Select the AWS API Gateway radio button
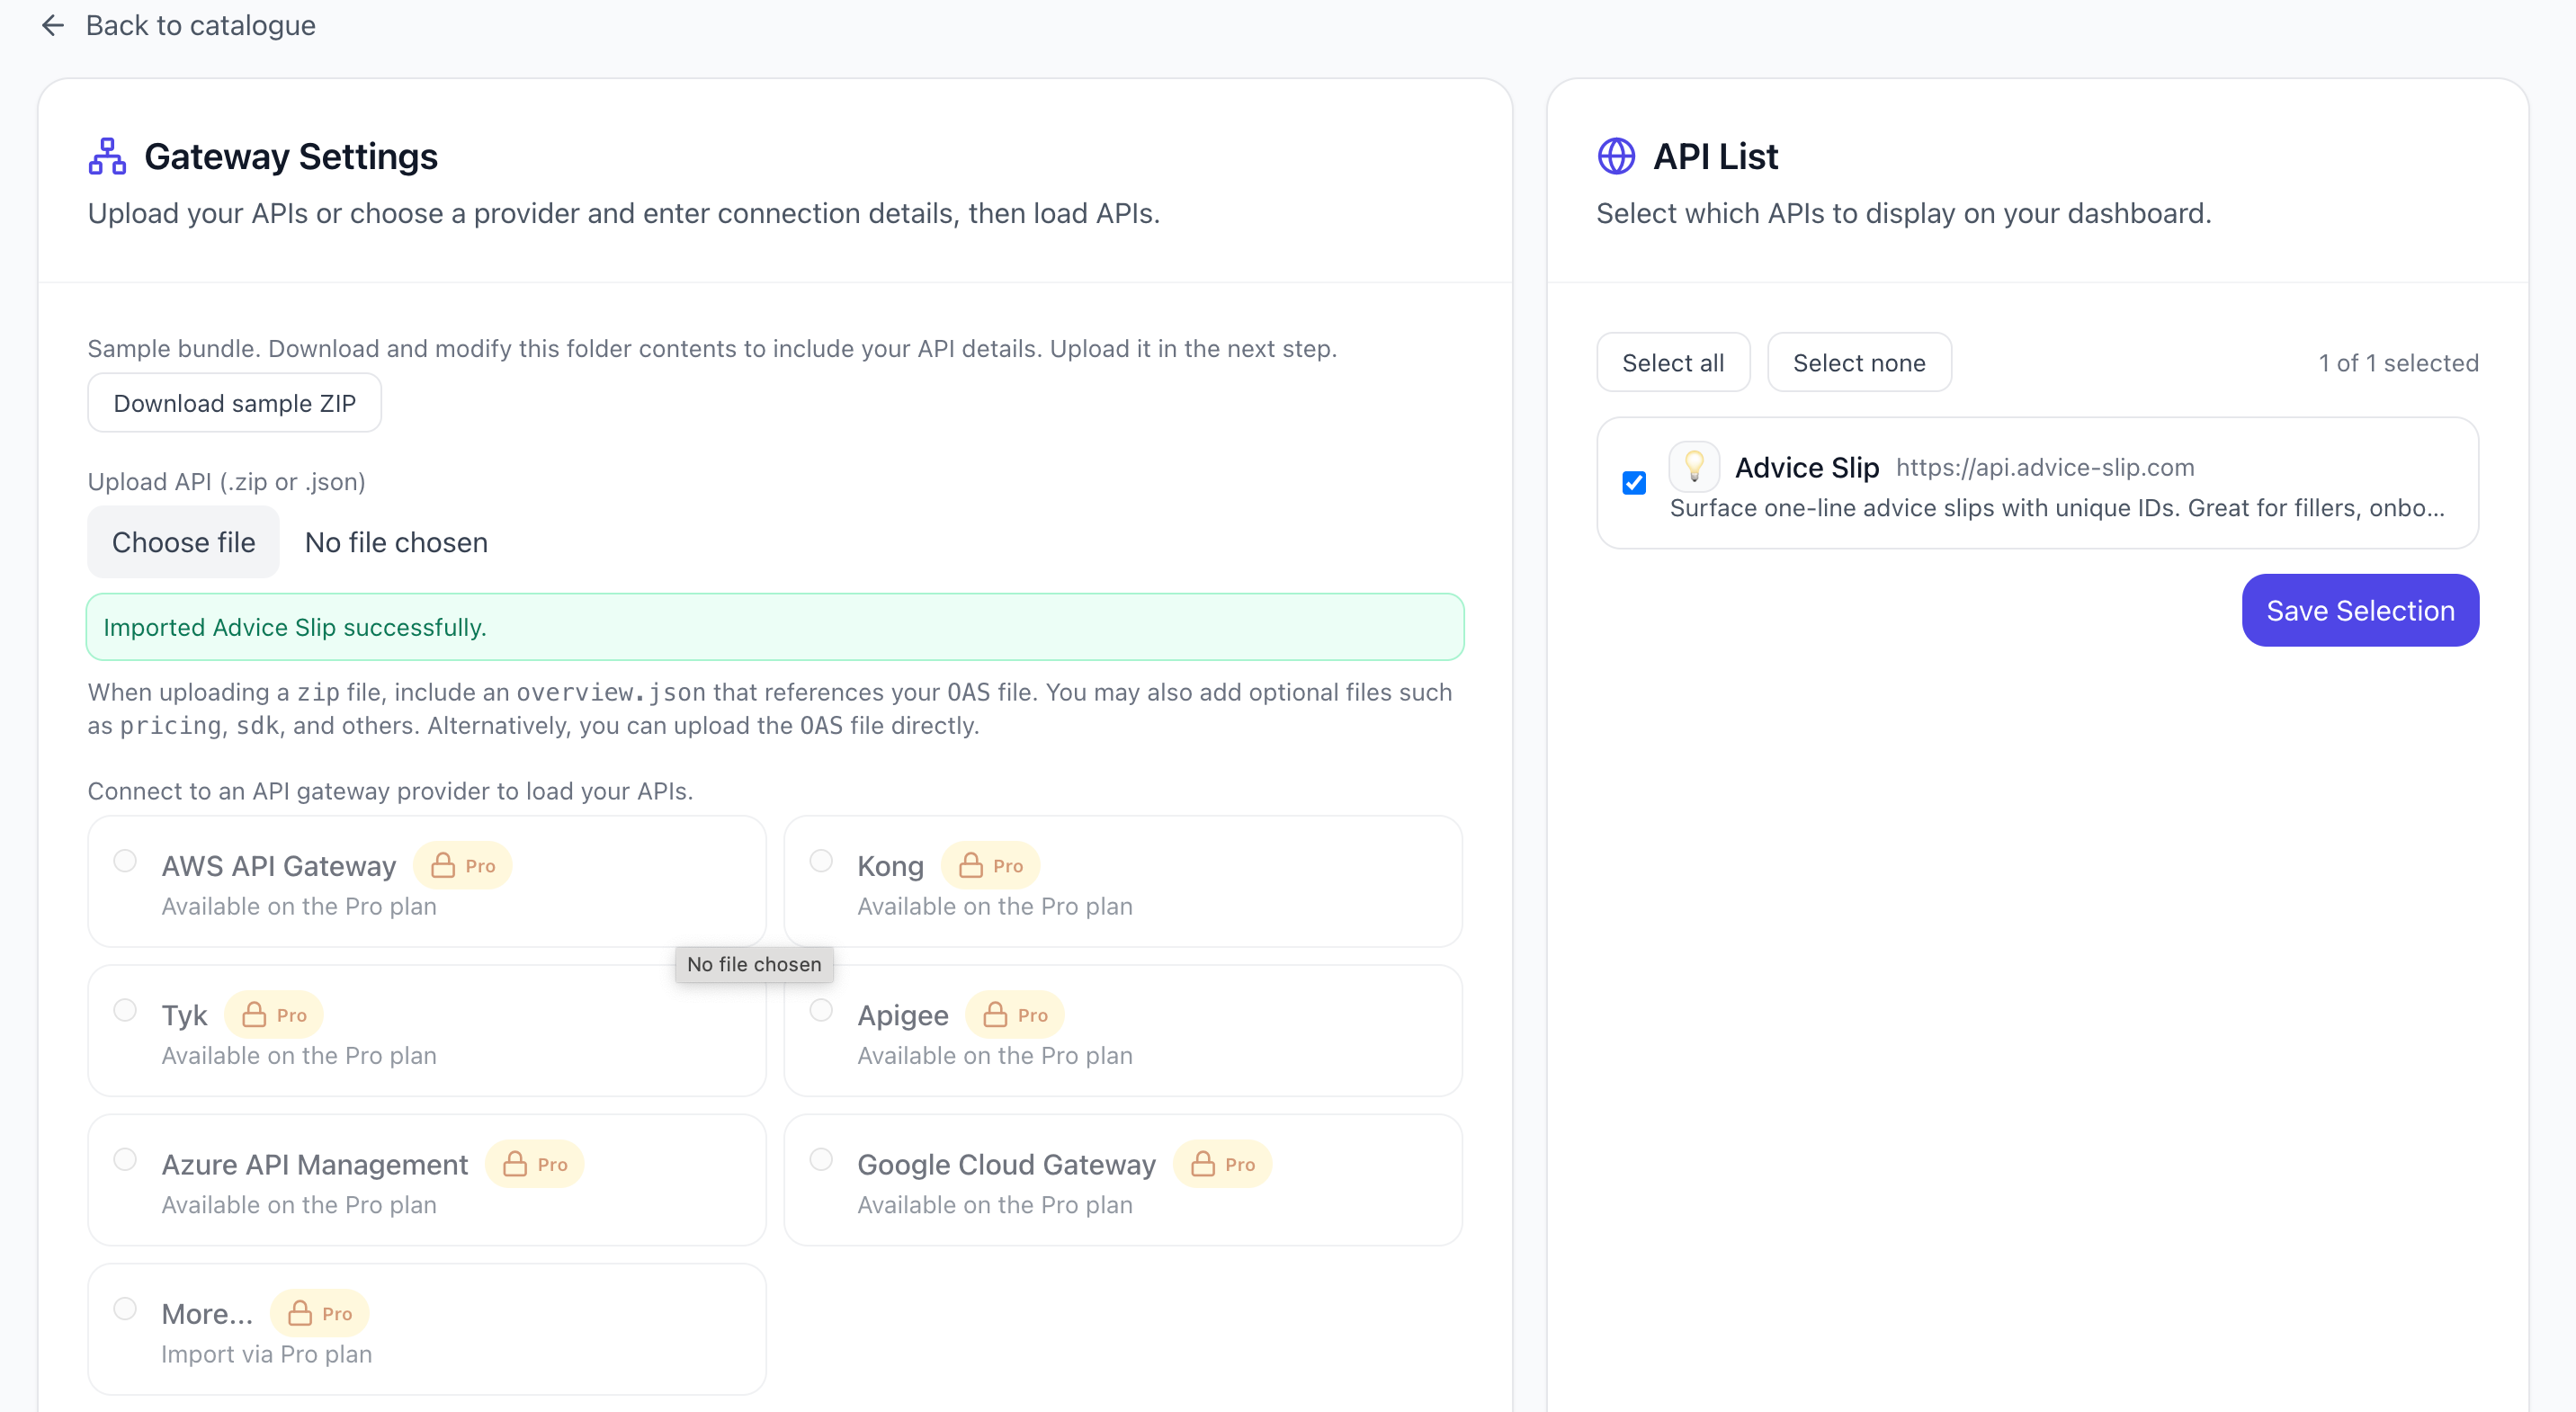Screen dimensions: 2576x1412 click(x=125, y=861)
